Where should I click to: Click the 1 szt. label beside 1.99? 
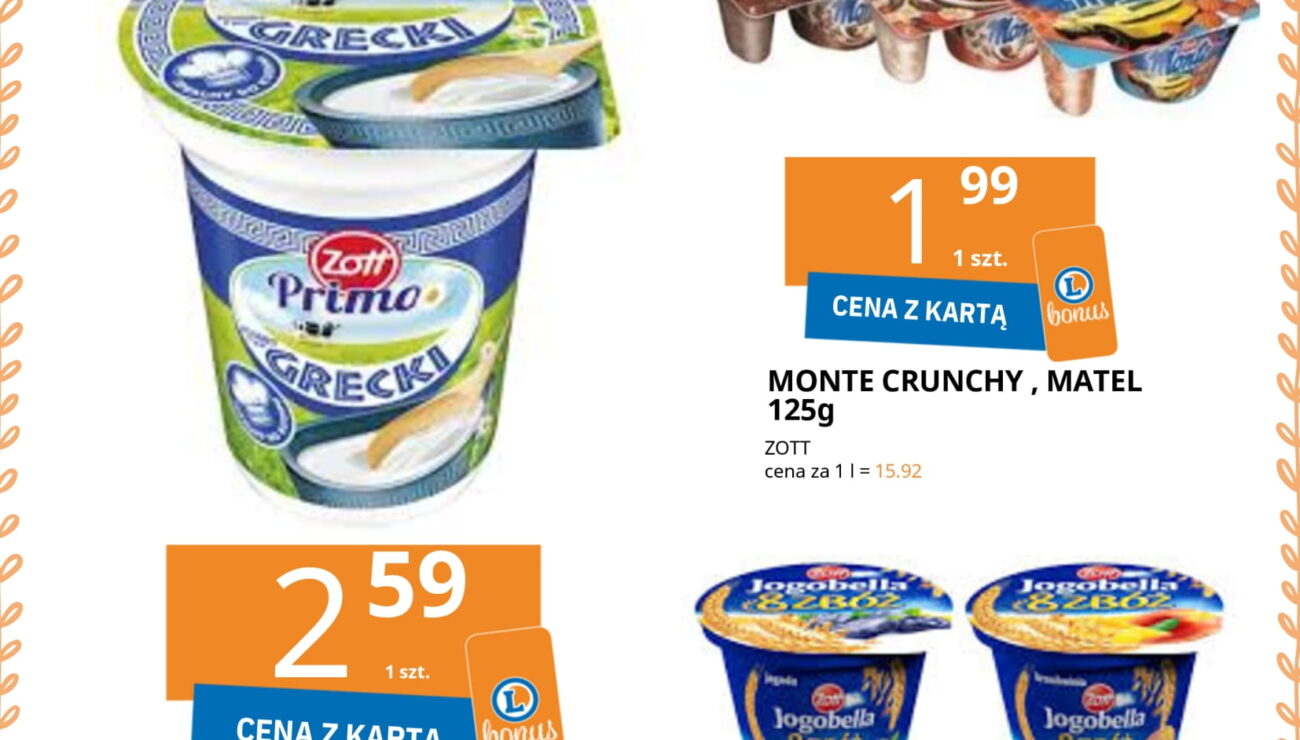pyautogui.click(x=980, y=259)
